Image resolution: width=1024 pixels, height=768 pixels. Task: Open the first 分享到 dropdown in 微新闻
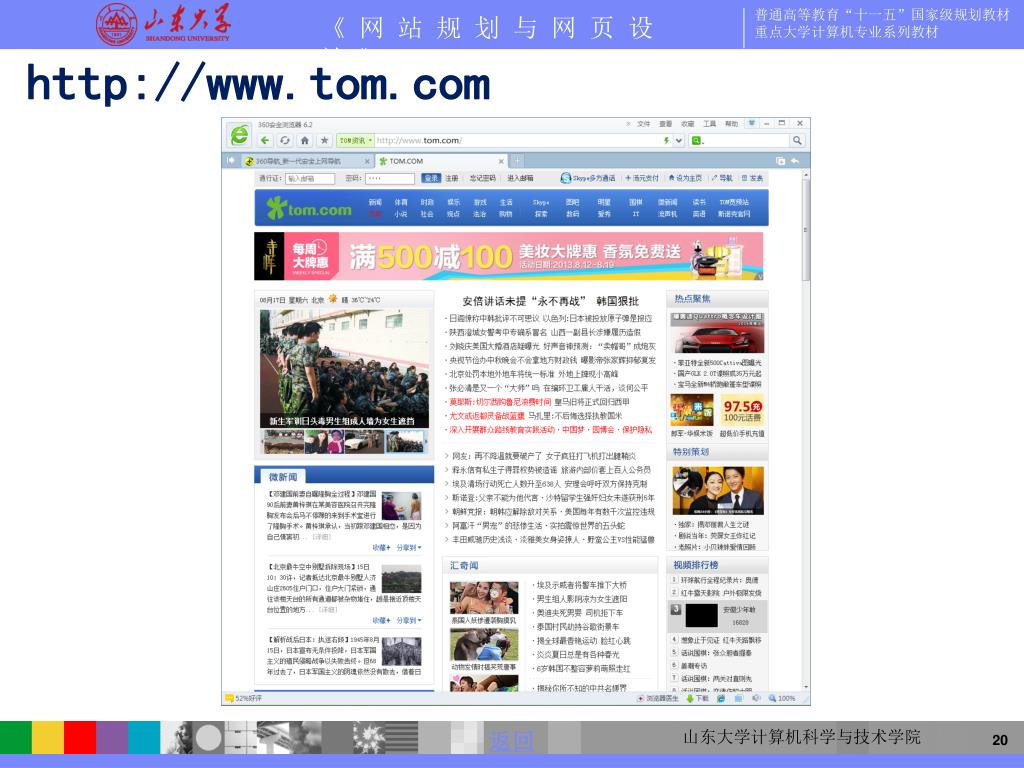[409, 547]
